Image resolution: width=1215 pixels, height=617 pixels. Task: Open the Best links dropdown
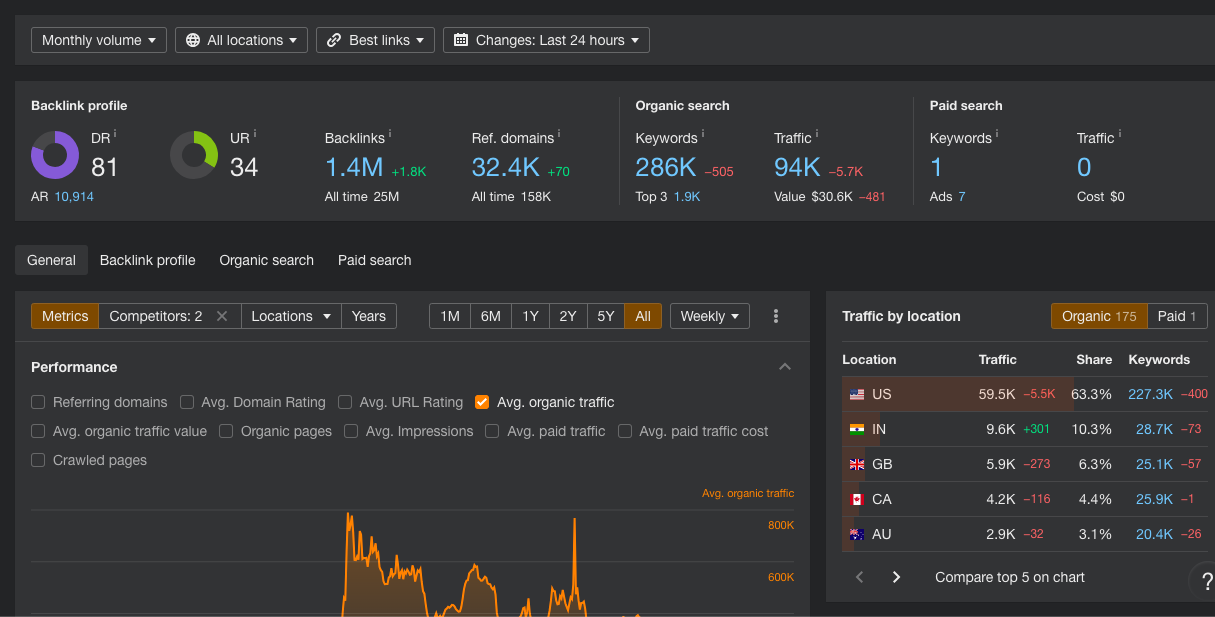(375, 40)
